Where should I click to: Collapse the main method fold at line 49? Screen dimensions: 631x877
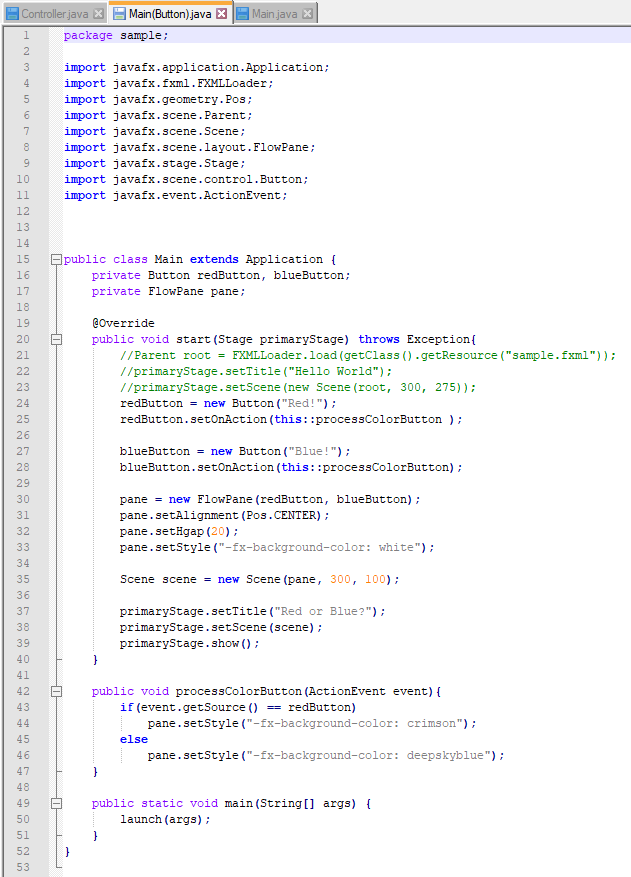click(56, 804)
